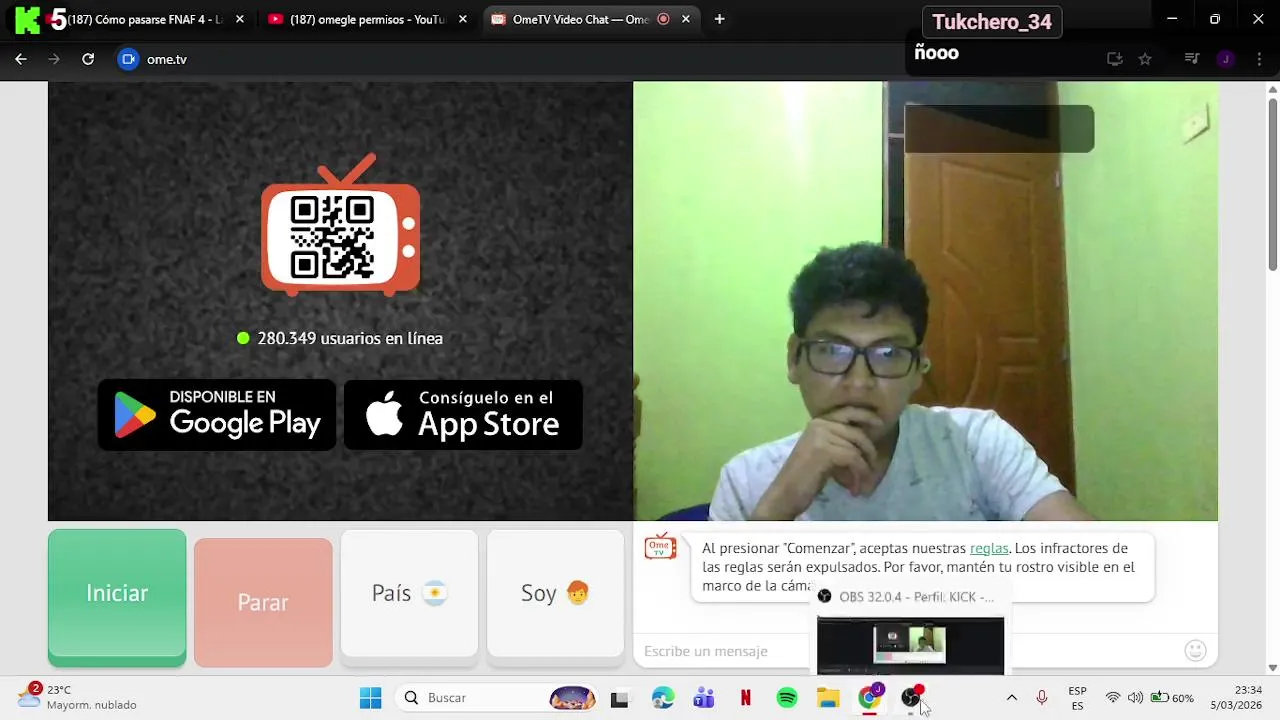
Task: Click the Google Play download badge
Action: coord(217,414)
